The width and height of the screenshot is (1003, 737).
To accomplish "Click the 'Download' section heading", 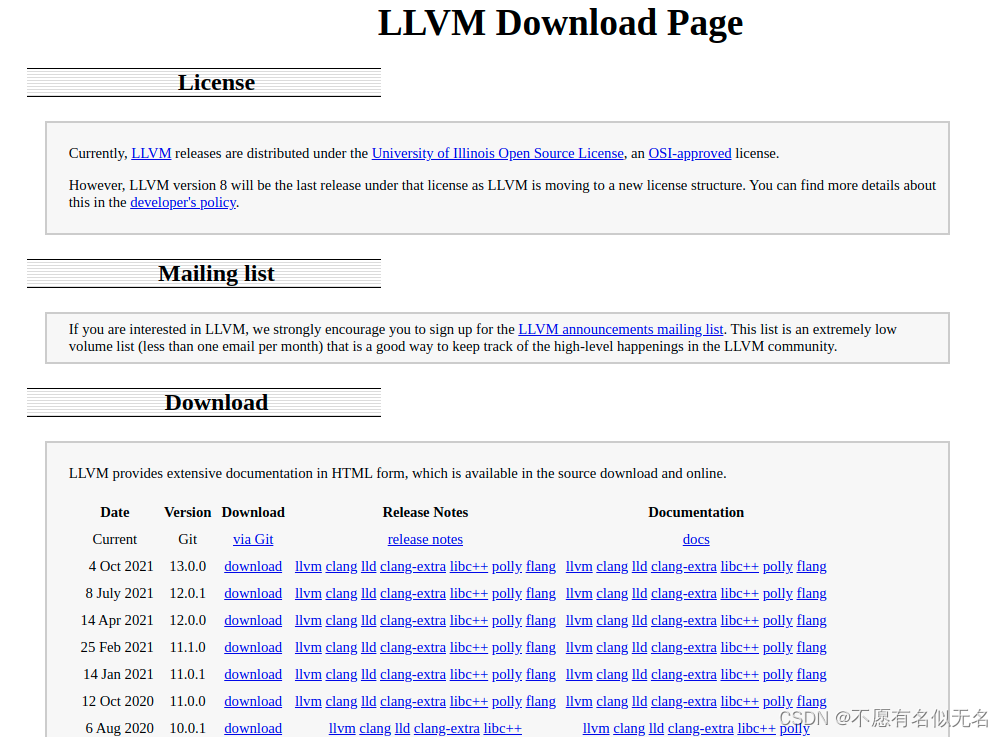I will (216, 402).
